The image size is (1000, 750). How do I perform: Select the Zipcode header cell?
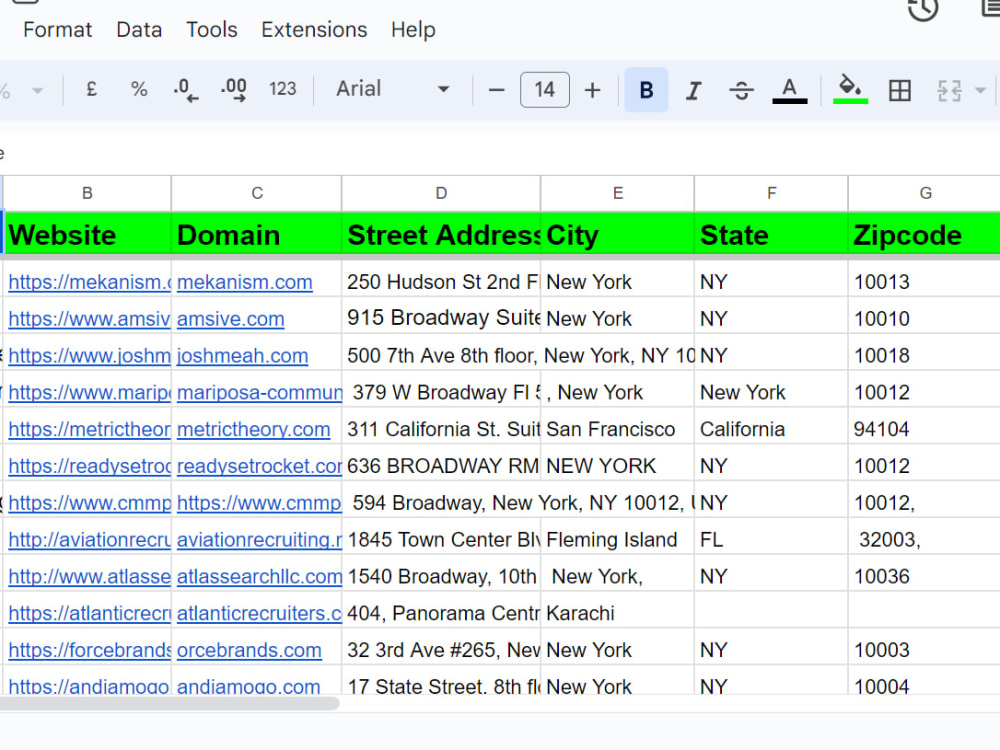pos(925,235)
